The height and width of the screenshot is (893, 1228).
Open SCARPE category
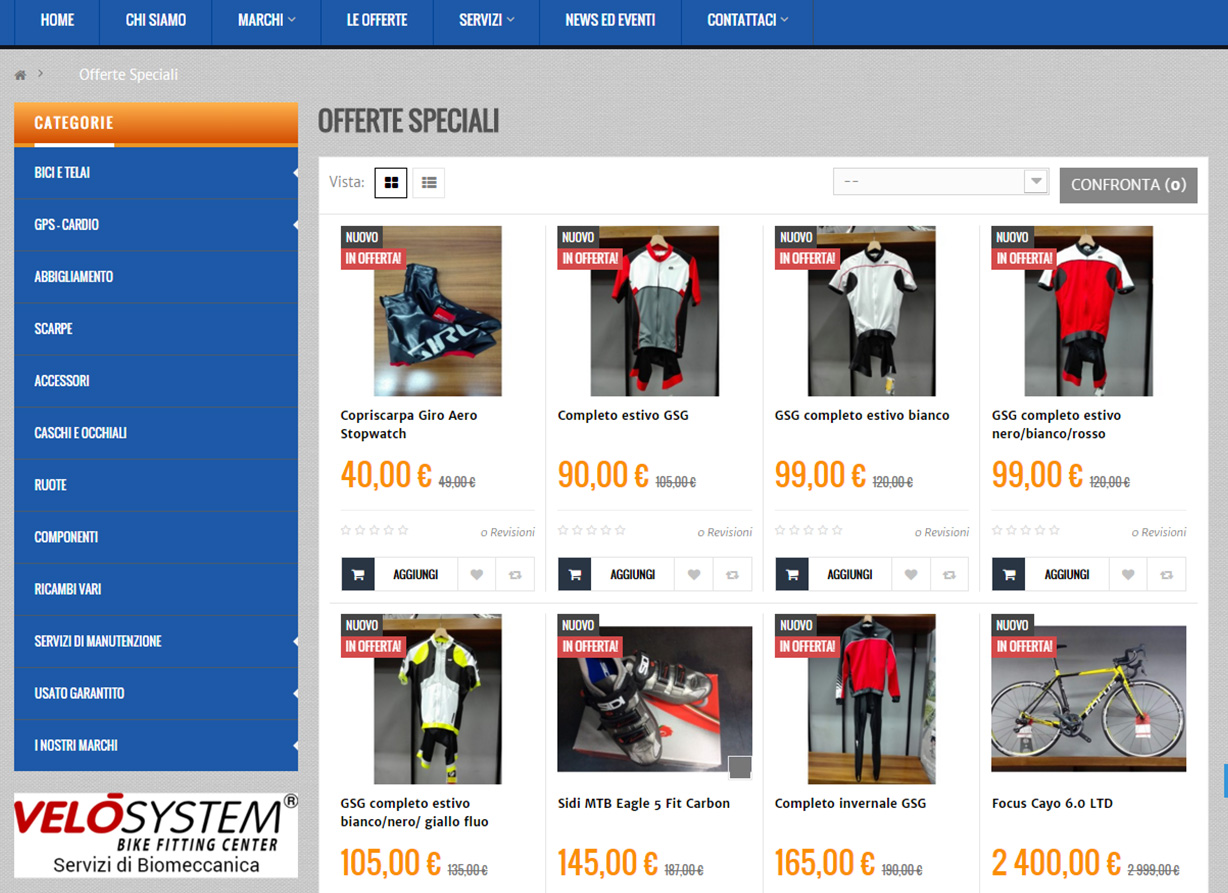156,329
